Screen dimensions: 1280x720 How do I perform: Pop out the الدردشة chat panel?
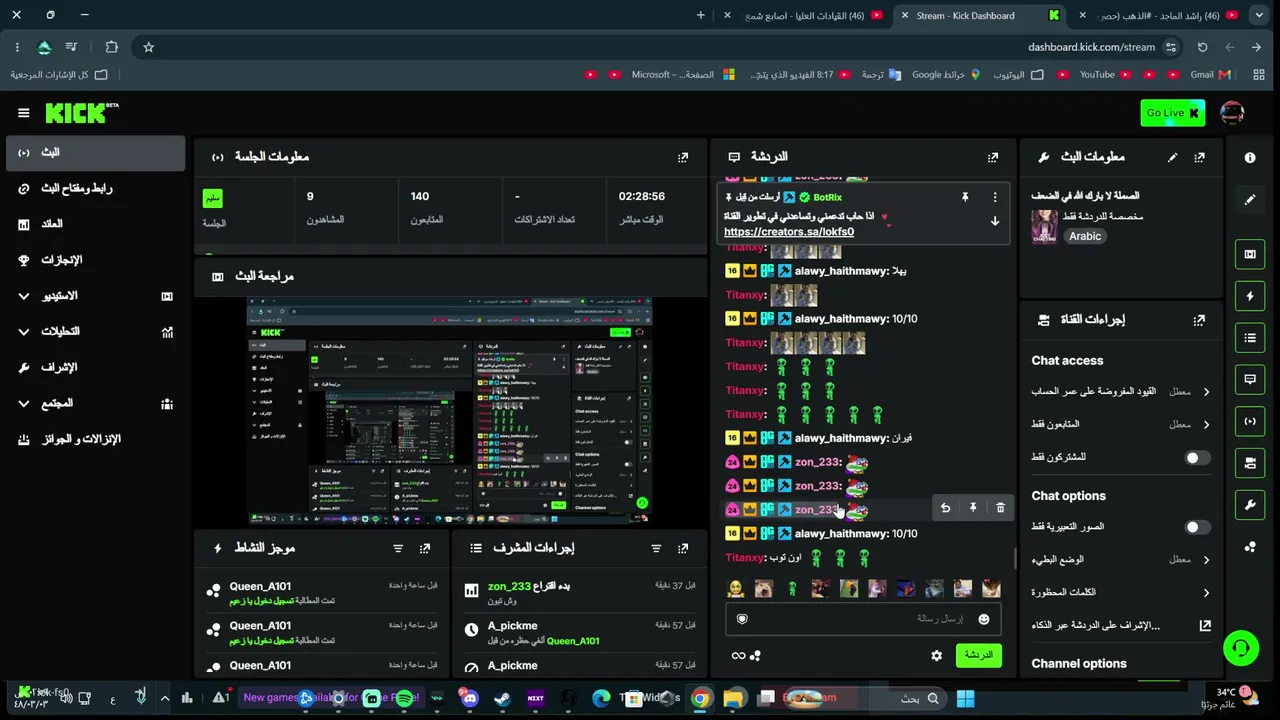click(x=993, y=157)
